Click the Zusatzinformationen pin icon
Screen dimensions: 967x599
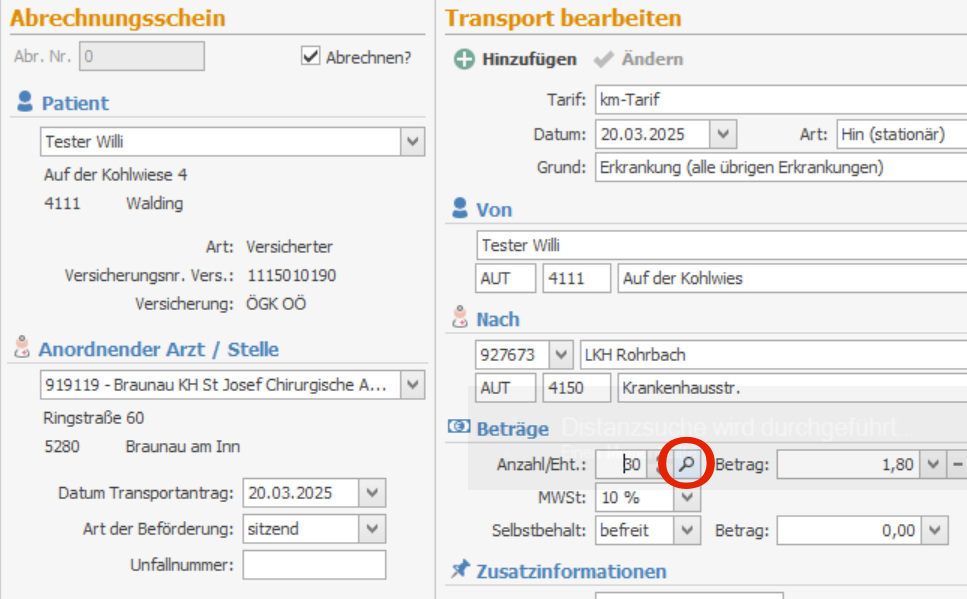(x=459, y=570)
